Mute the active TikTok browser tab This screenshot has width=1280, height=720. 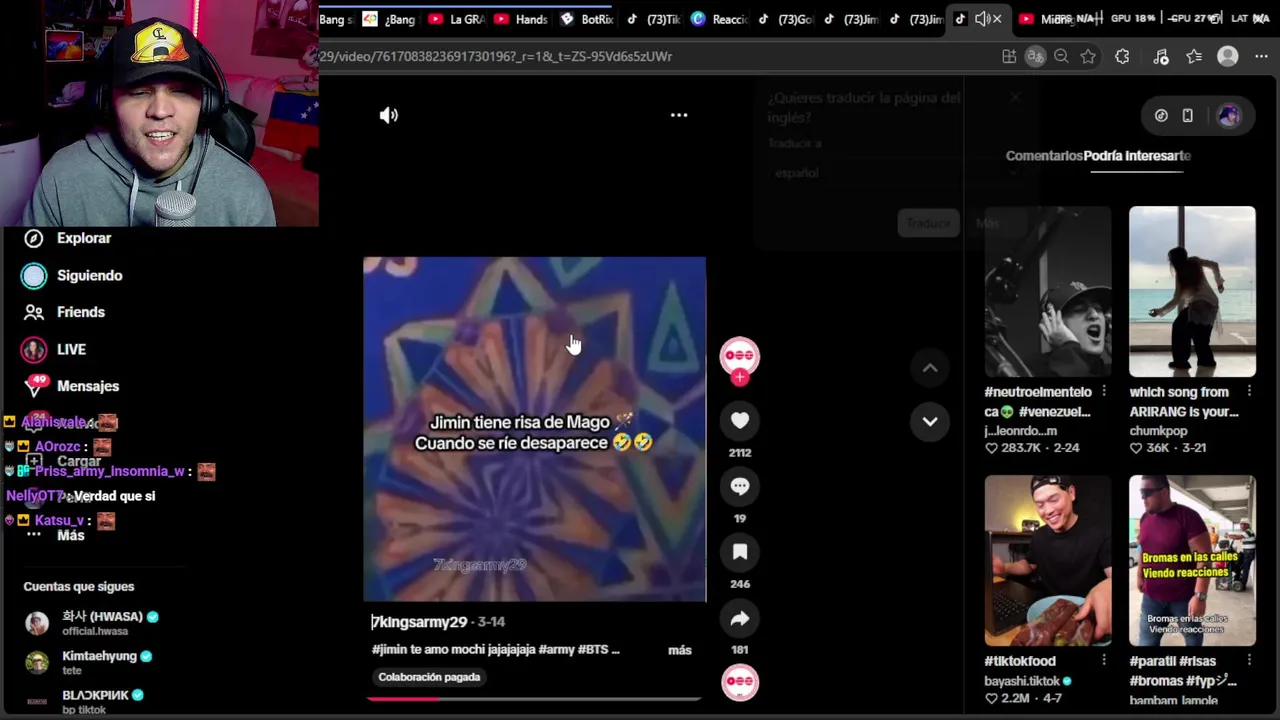click(982, 19)
